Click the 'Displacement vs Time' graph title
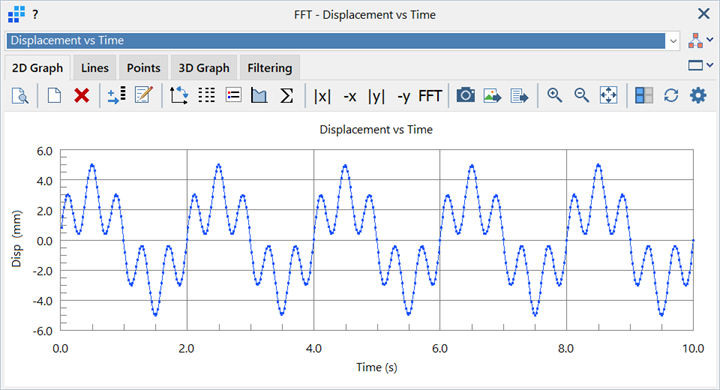The width and height of the screenshot is (720, 390). [x=376, y=130]
